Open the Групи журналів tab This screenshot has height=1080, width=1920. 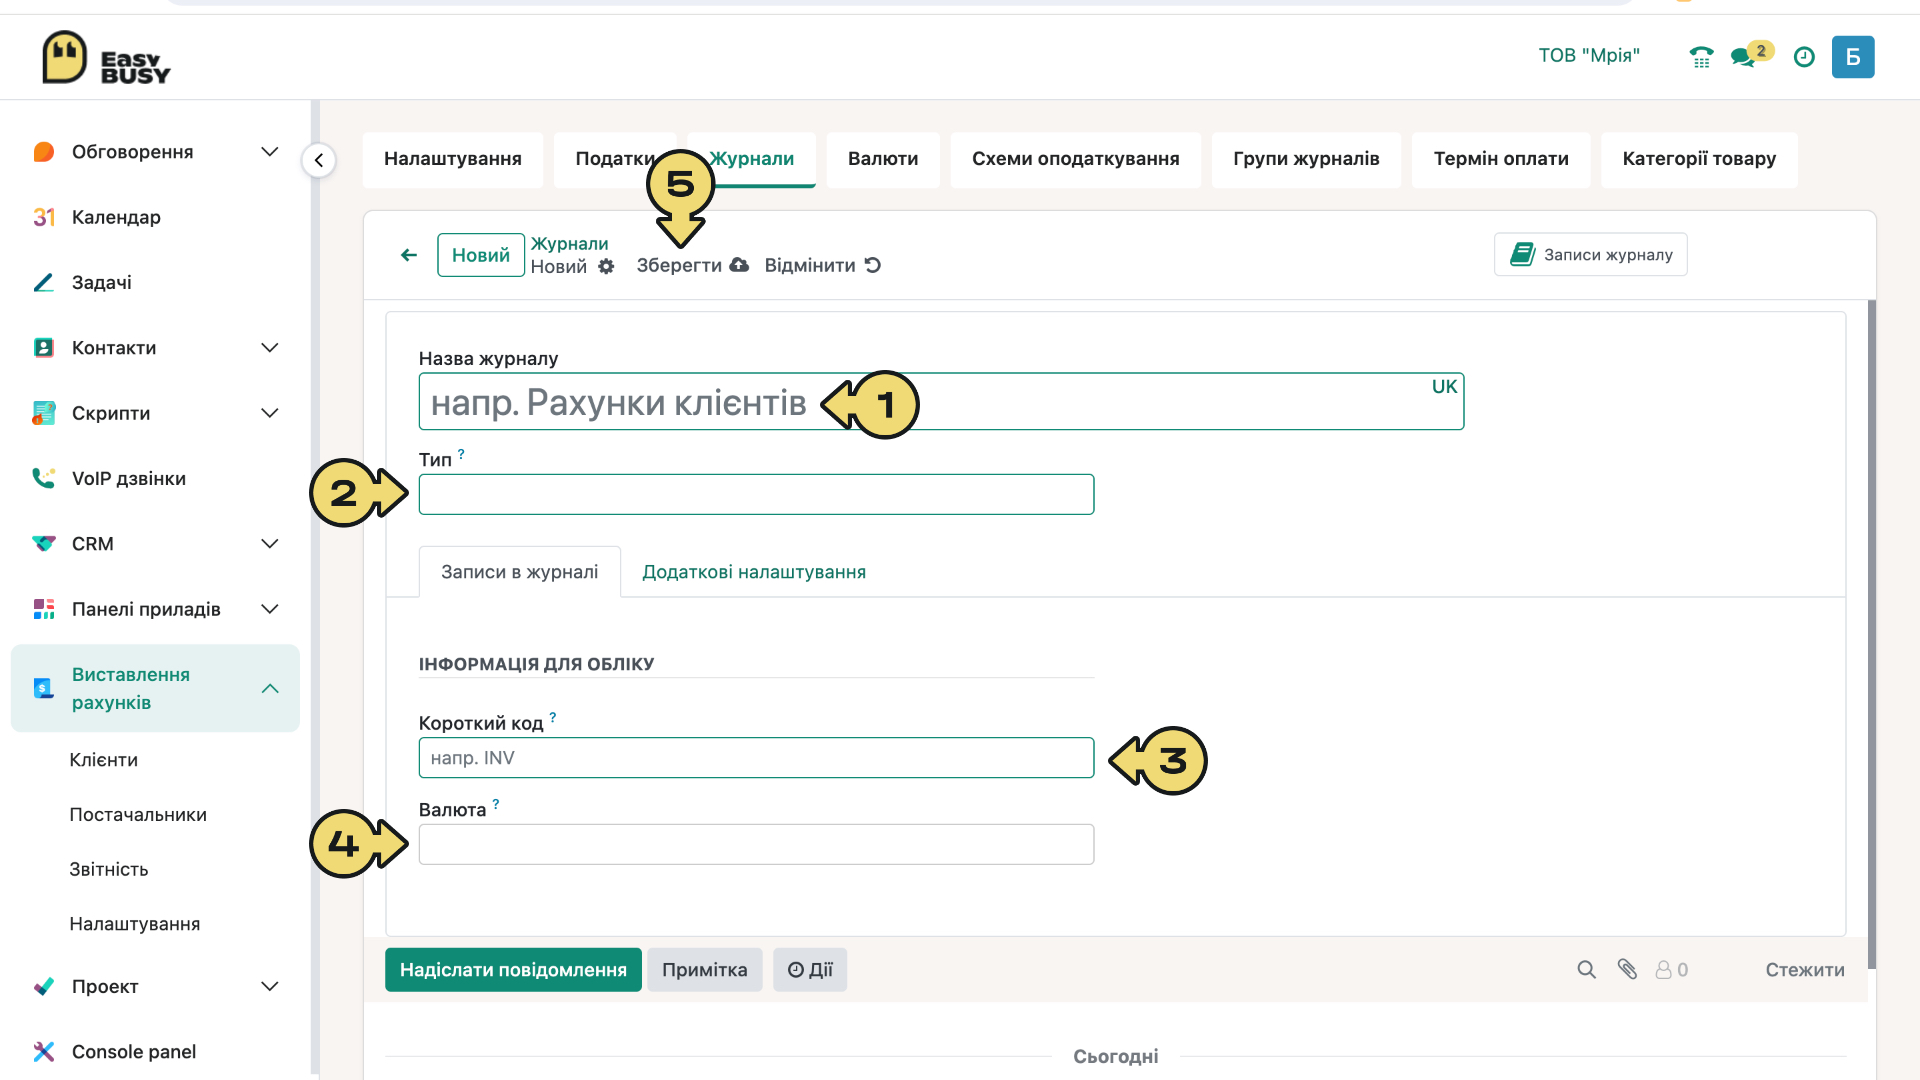(1306, 159)
